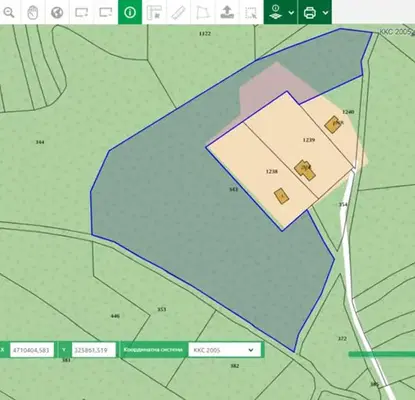Click the scale-and-corner measurement tool icon
The image size is (415, 400).
click(154, 13)
